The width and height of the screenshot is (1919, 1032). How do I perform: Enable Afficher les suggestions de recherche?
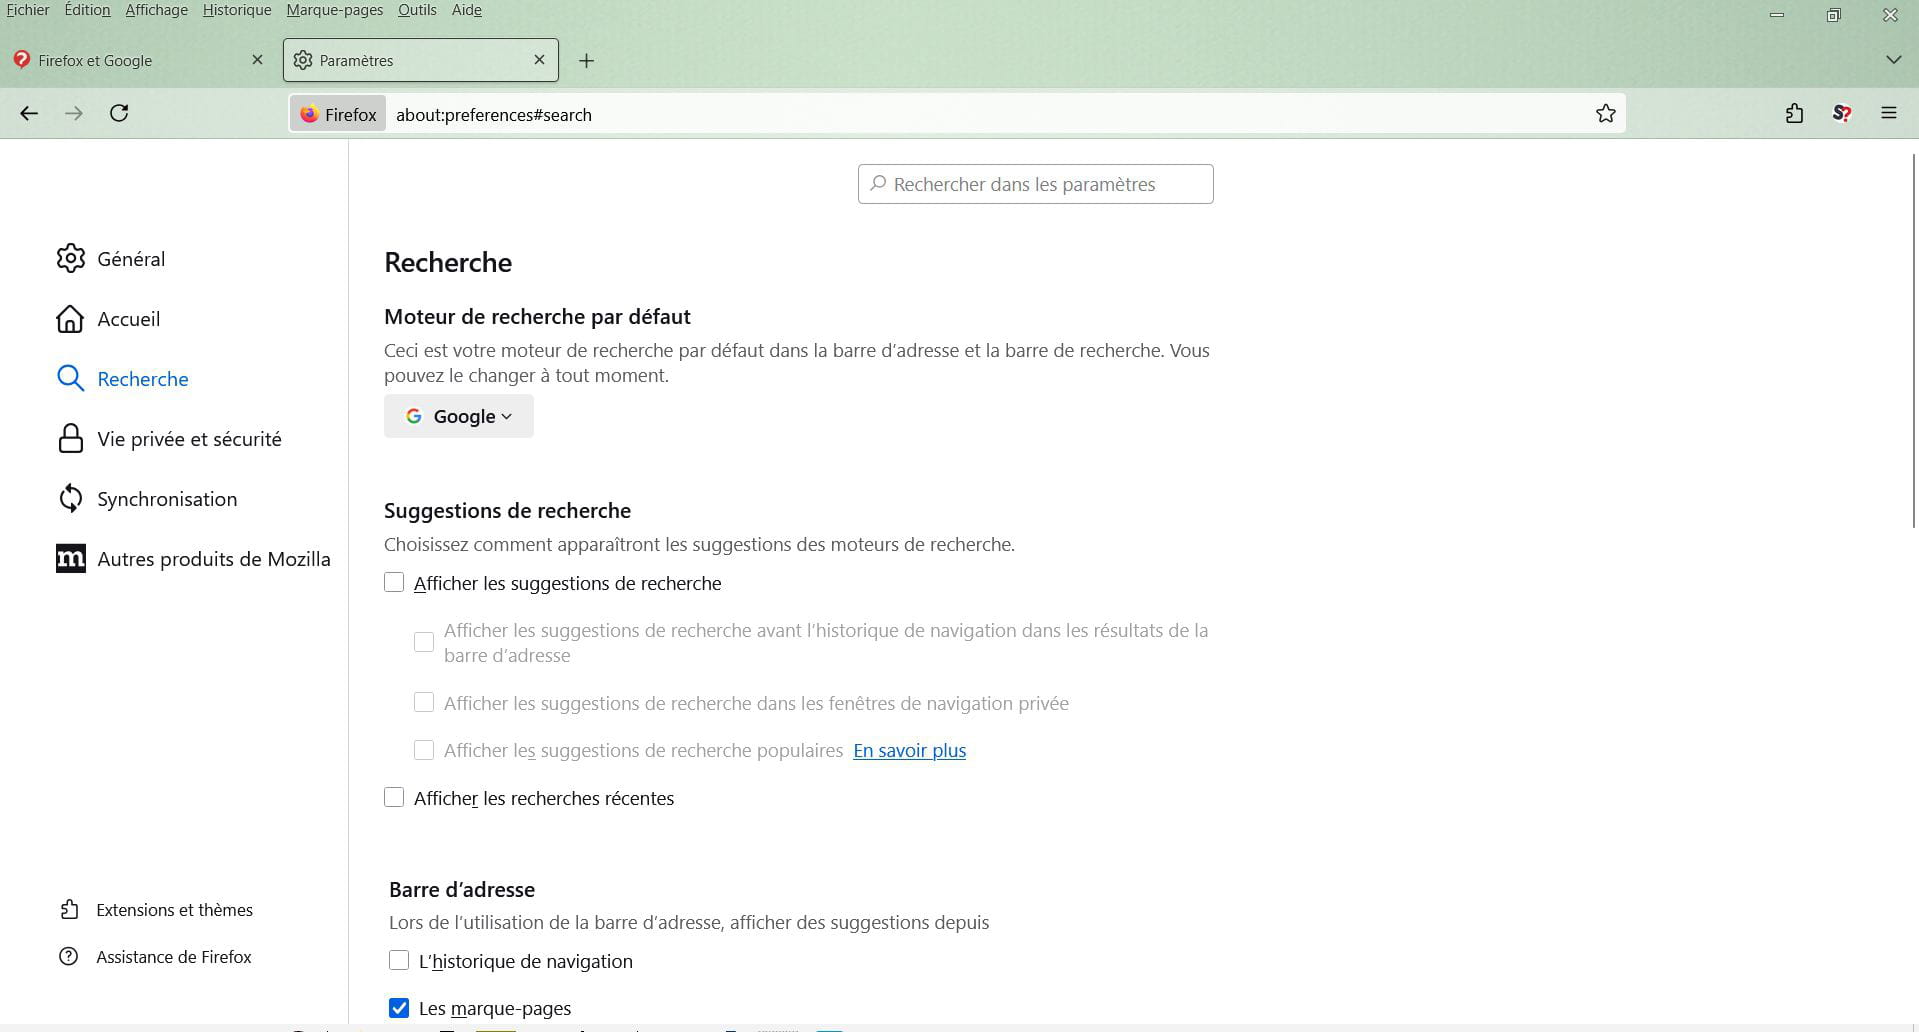(x=394, y=582)
